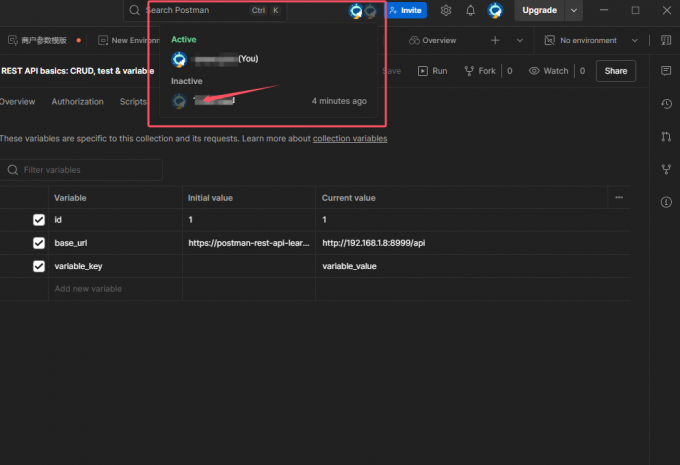This screenshot has height=465, width=680.
Task: Click the No environment icon
Action: tap(549, 40)
